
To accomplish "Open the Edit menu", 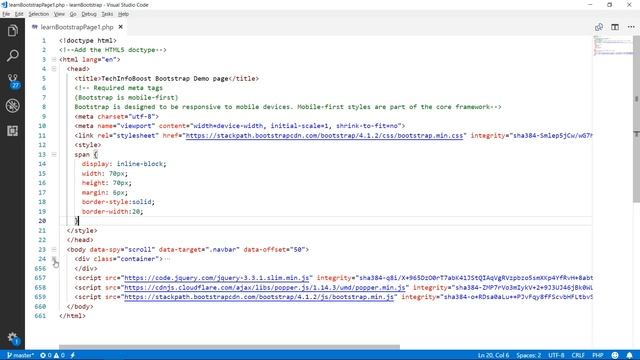I will click(19, 14).
